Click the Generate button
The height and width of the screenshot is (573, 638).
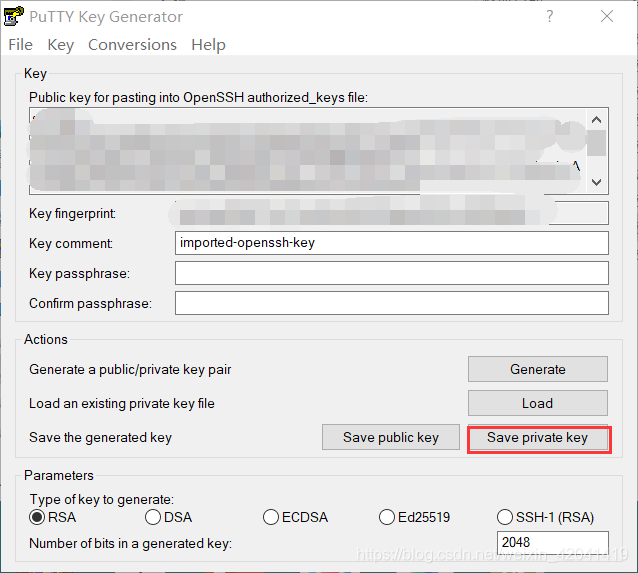[x=537, y=369]
